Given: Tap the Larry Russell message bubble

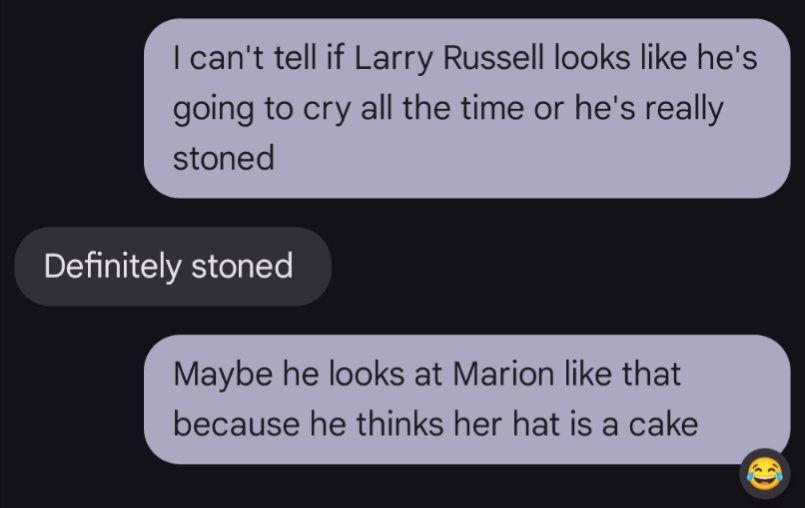Looking at the screenshot, I should pyautogui.click(x=467, y=108).
